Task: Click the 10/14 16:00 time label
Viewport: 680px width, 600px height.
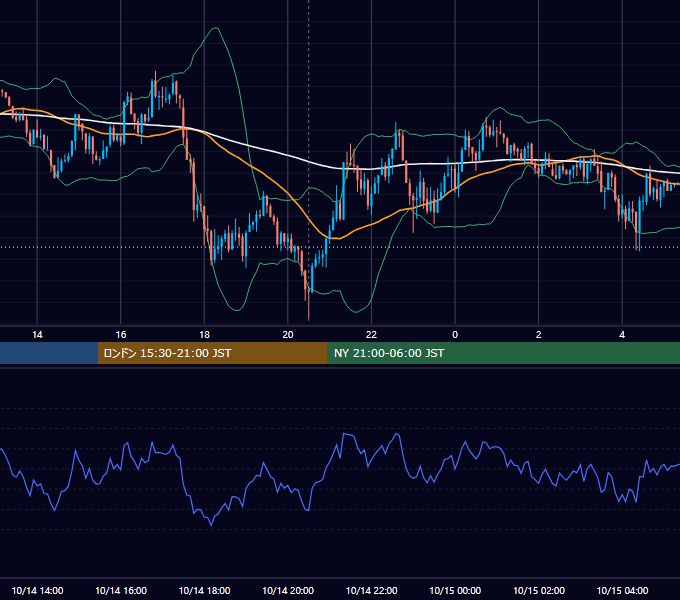Action: point(121,590)
